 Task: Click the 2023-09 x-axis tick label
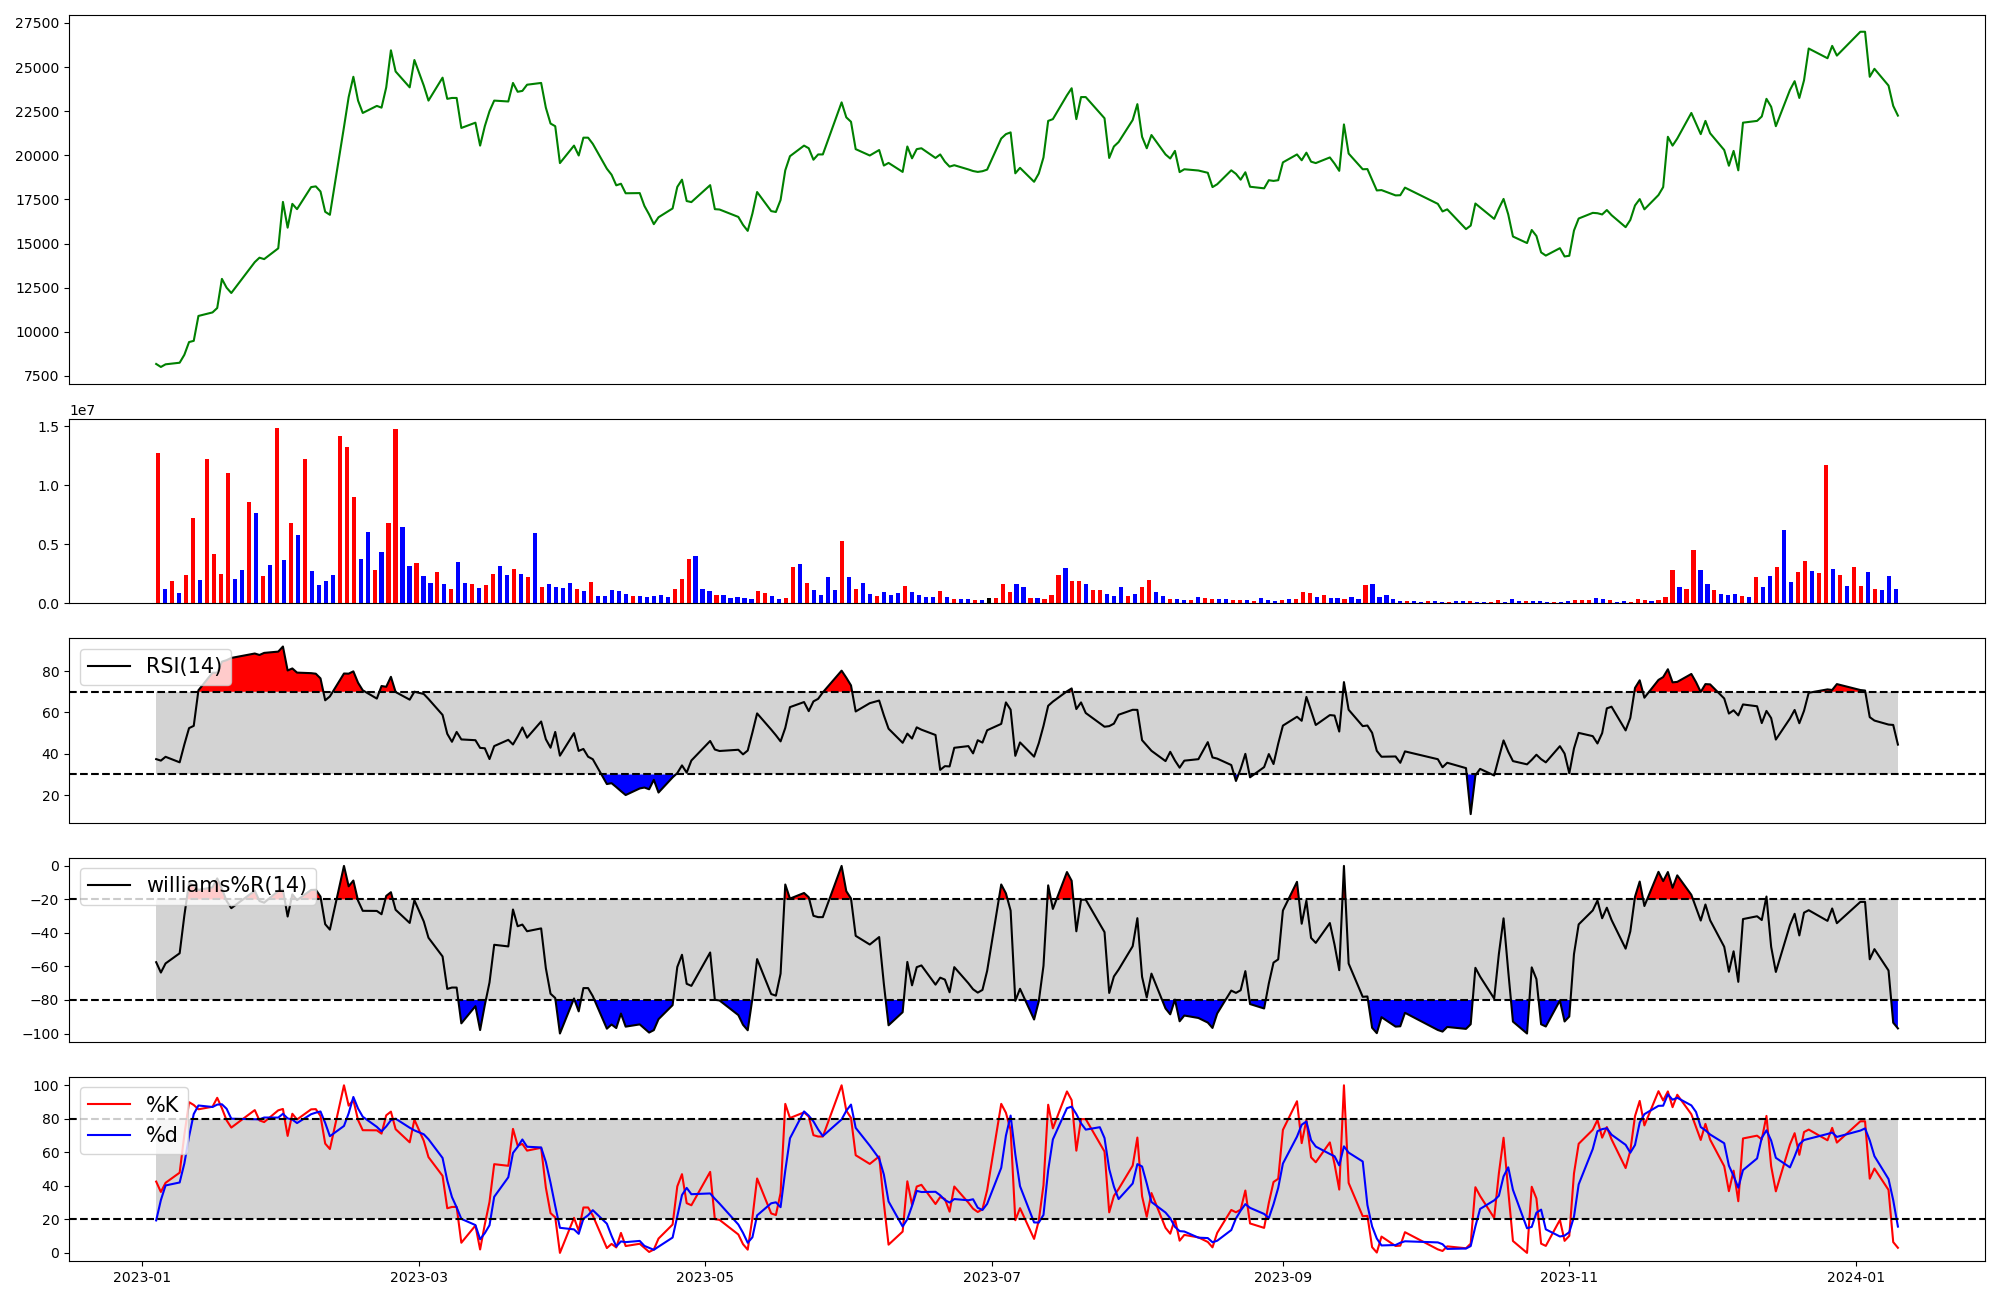pos(1283,1277)
